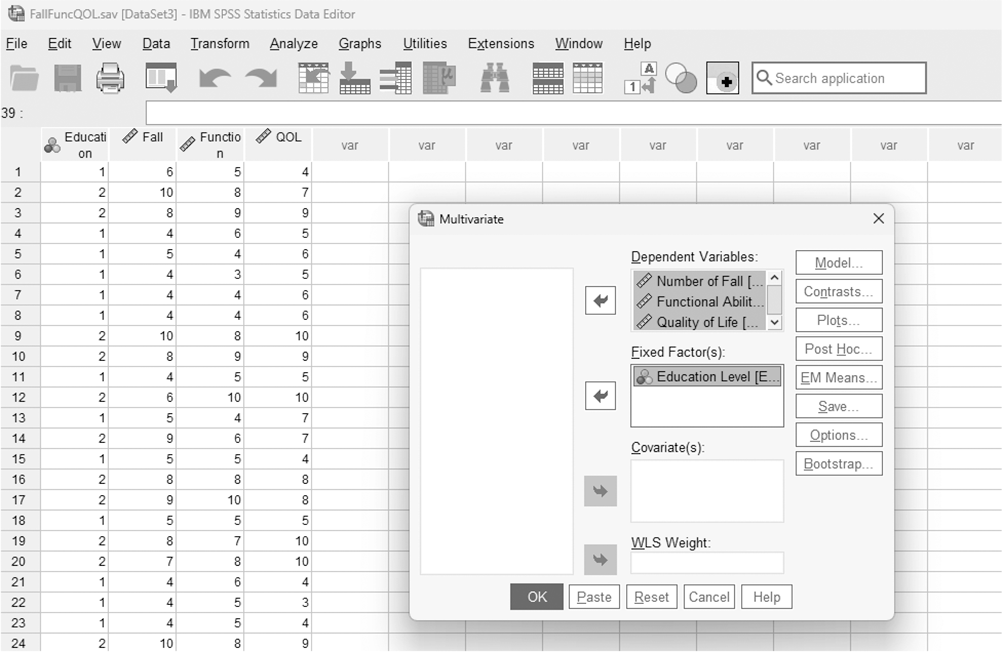The image size is (1002, 652).
Task: Open the Post Hoc options dialog
Action: (838, 349)
